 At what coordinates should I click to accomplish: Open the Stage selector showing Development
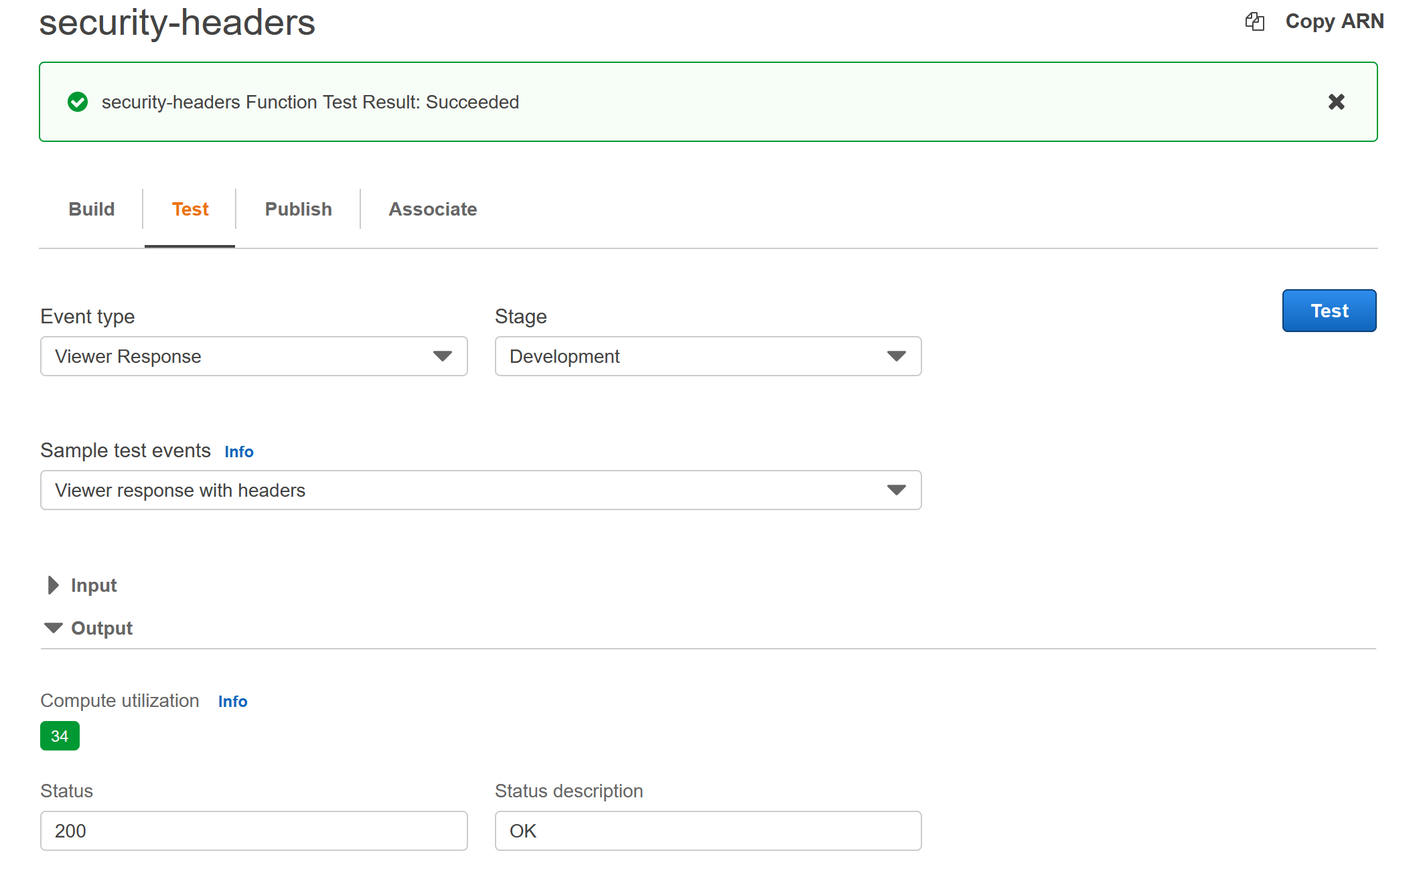tap(707, 356)
